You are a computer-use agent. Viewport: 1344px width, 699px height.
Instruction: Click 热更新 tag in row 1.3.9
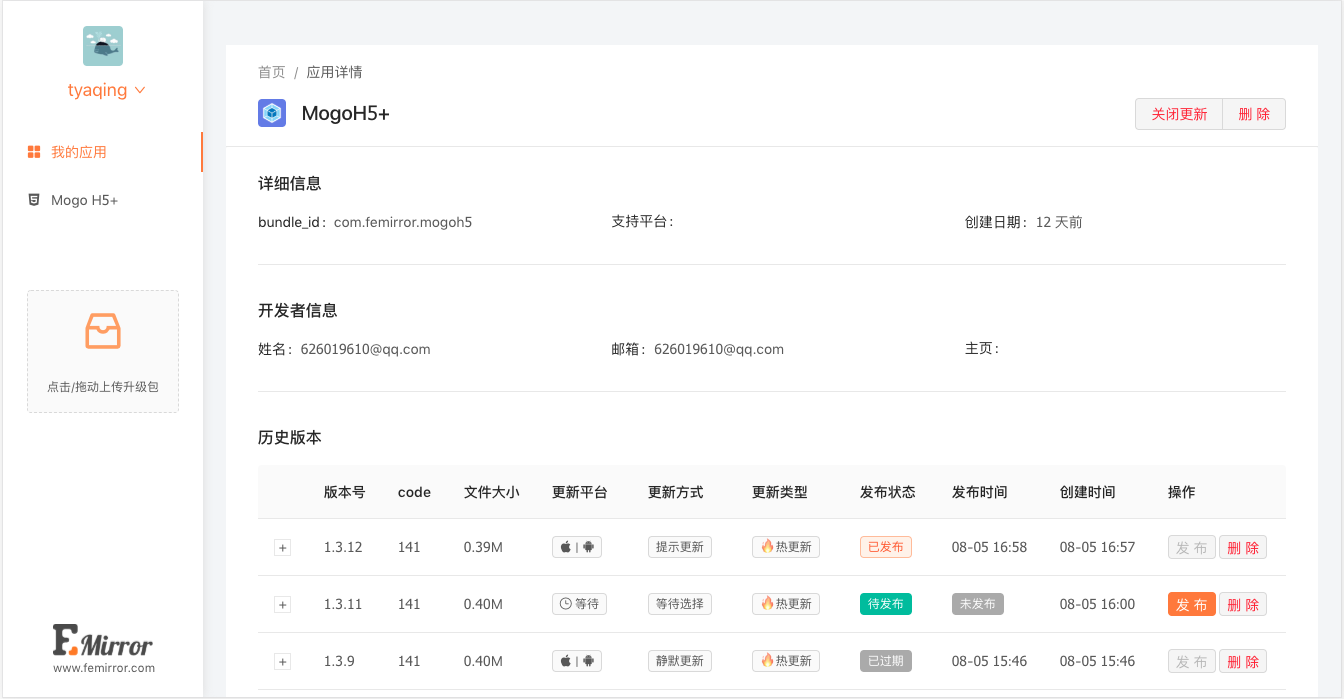[786, 661]
